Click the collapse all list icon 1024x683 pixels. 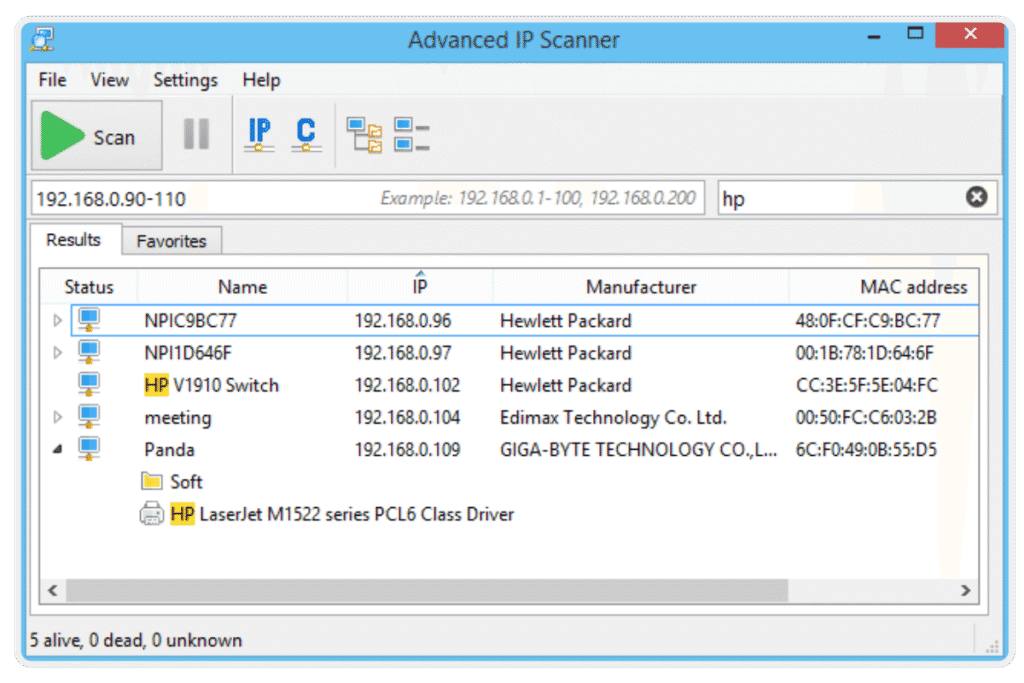(x=411, y=135)
